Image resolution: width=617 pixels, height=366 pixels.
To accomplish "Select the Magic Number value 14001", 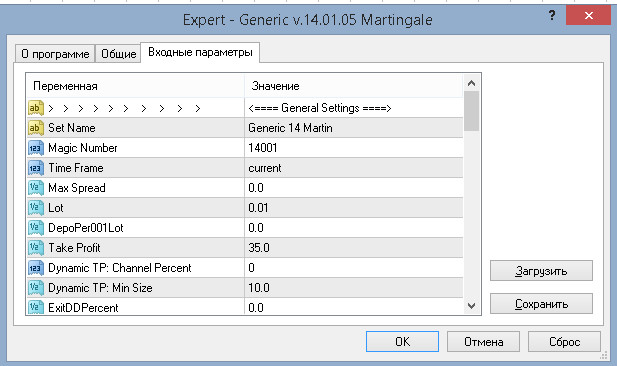I will coord(263,148).
